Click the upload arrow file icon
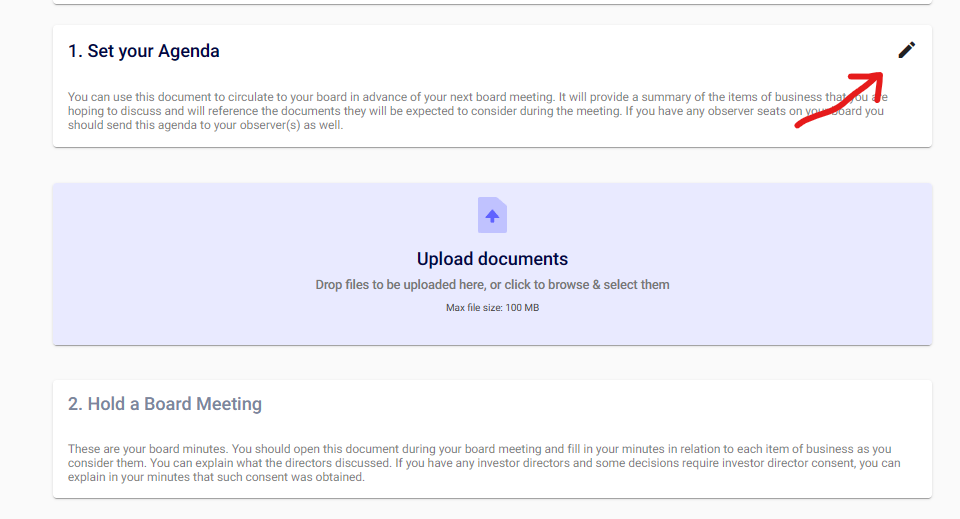 coord(492,215)
